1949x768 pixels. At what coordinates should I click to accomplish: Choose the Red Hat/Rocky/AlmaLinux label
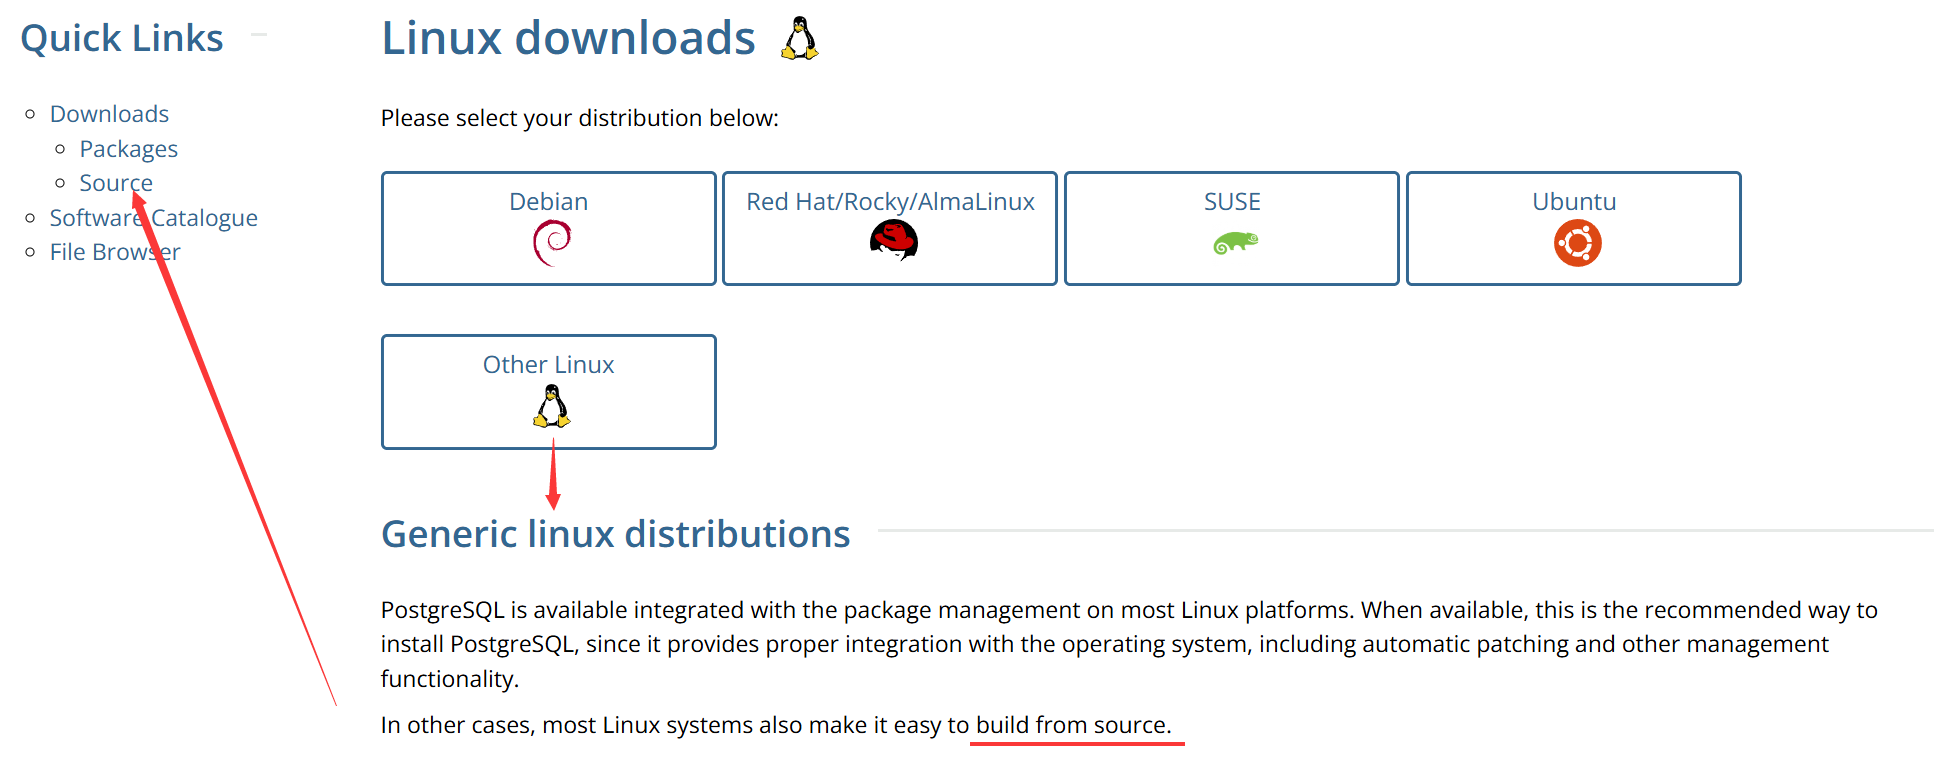click(890, 202)
